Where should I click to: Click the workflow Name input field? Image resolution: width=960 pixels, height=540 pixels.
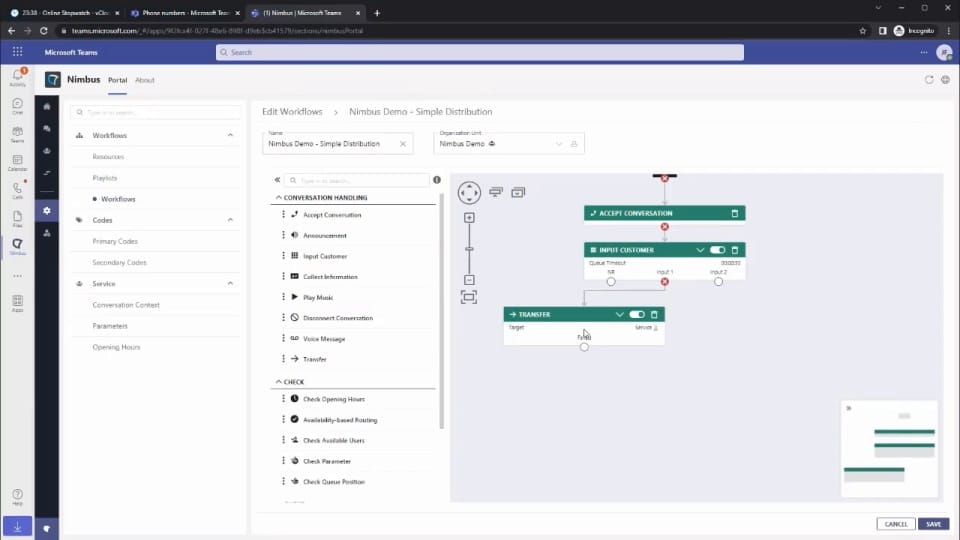click(330, 144)
